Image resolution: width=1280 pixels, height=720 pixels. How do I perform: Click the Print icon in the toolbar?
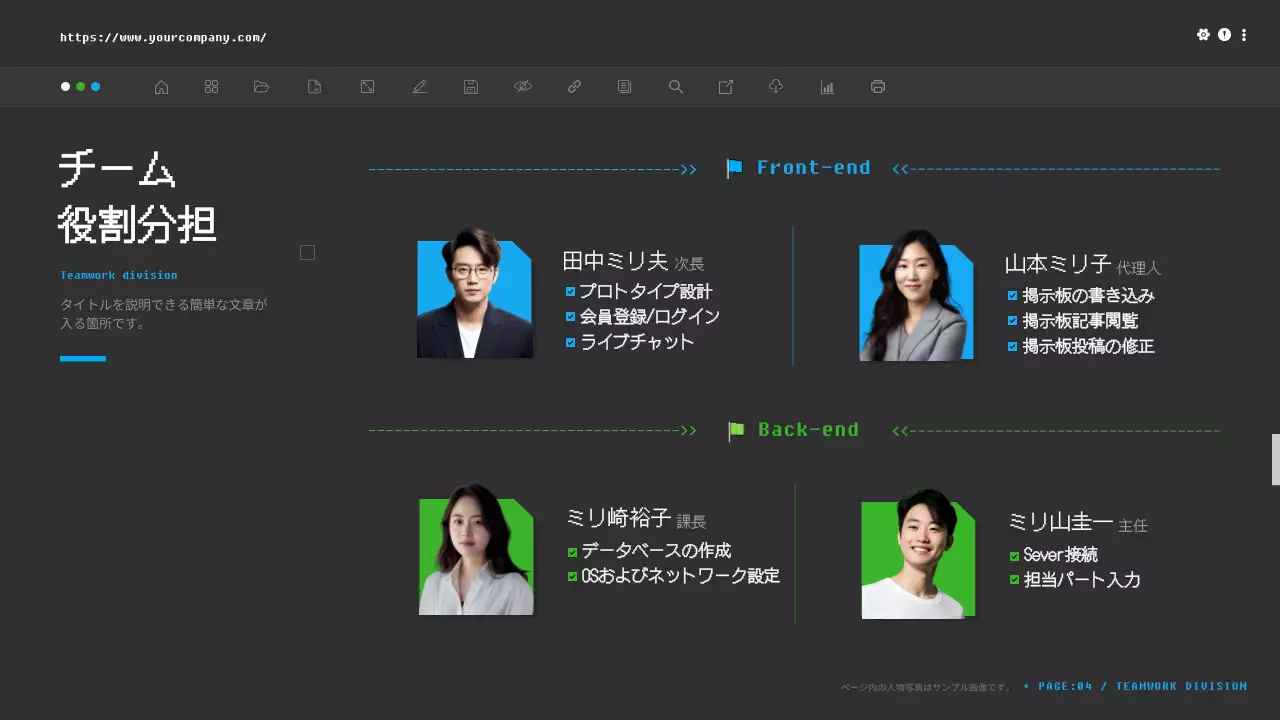(877, 87)
